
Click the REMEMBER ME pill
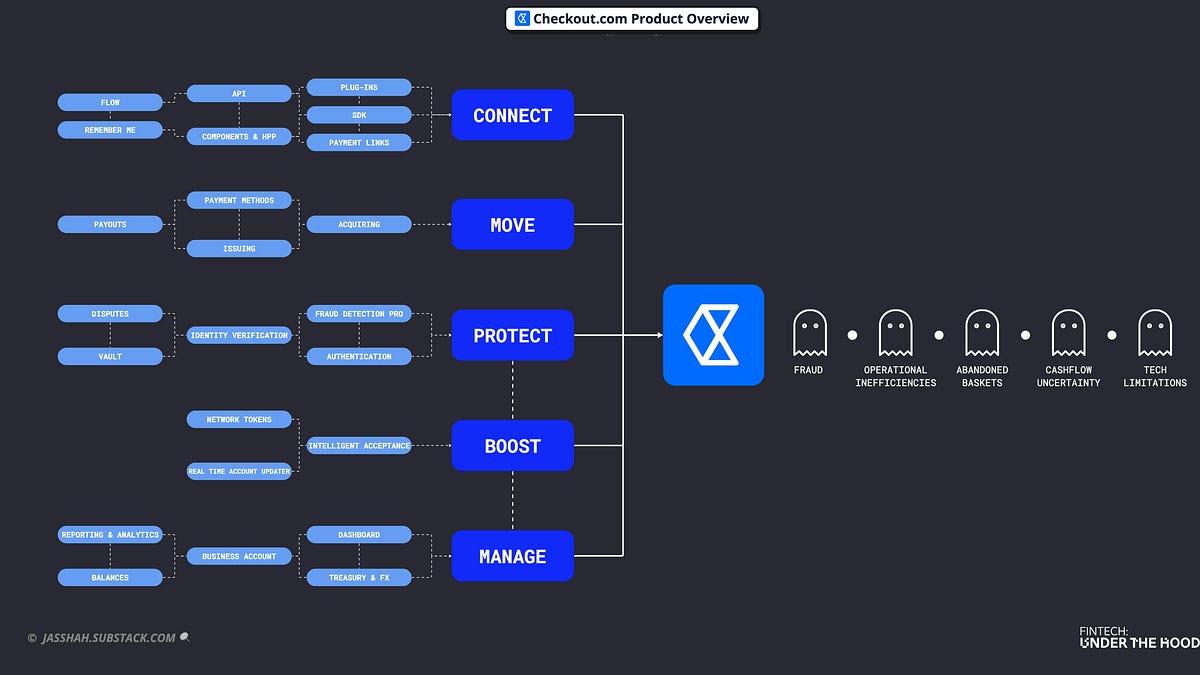(x=110, y=130)
